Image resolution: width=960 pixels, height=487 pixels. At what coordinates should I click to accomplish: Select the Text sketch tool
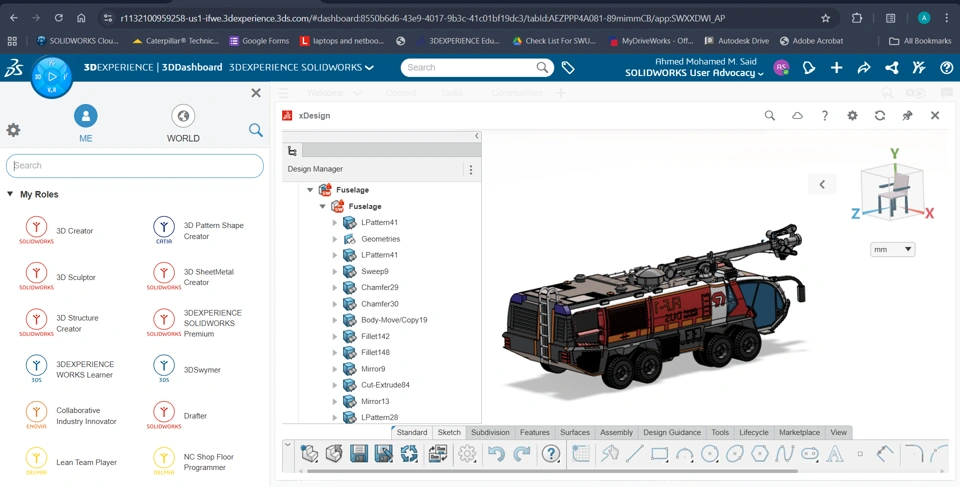pos(834,454)
